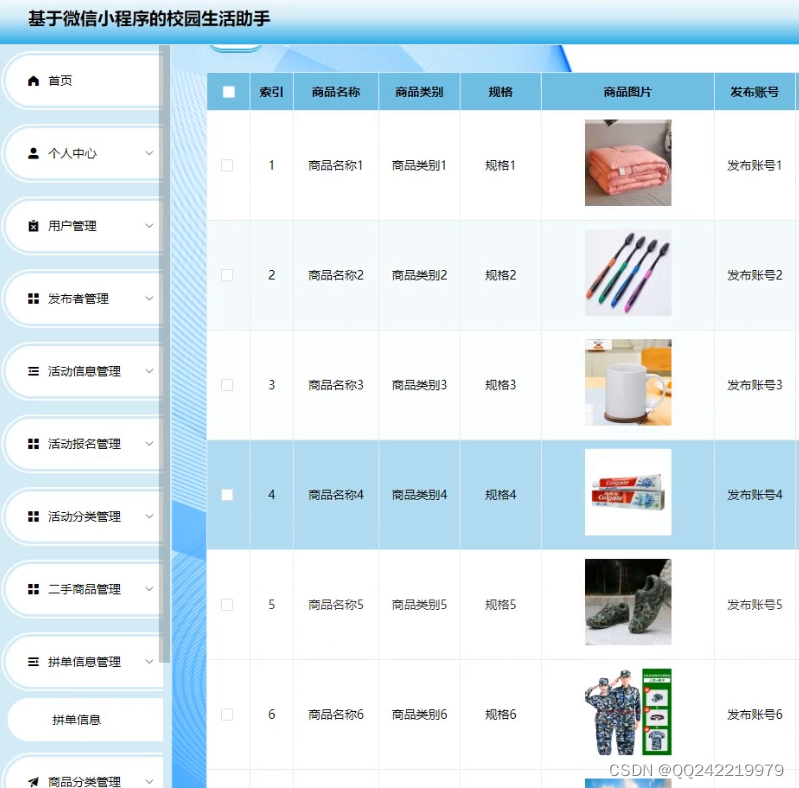The width and height of the screenshot is (799, 788).
Task: Click the 发布账号 column header
Action: [x=755, y=92]
